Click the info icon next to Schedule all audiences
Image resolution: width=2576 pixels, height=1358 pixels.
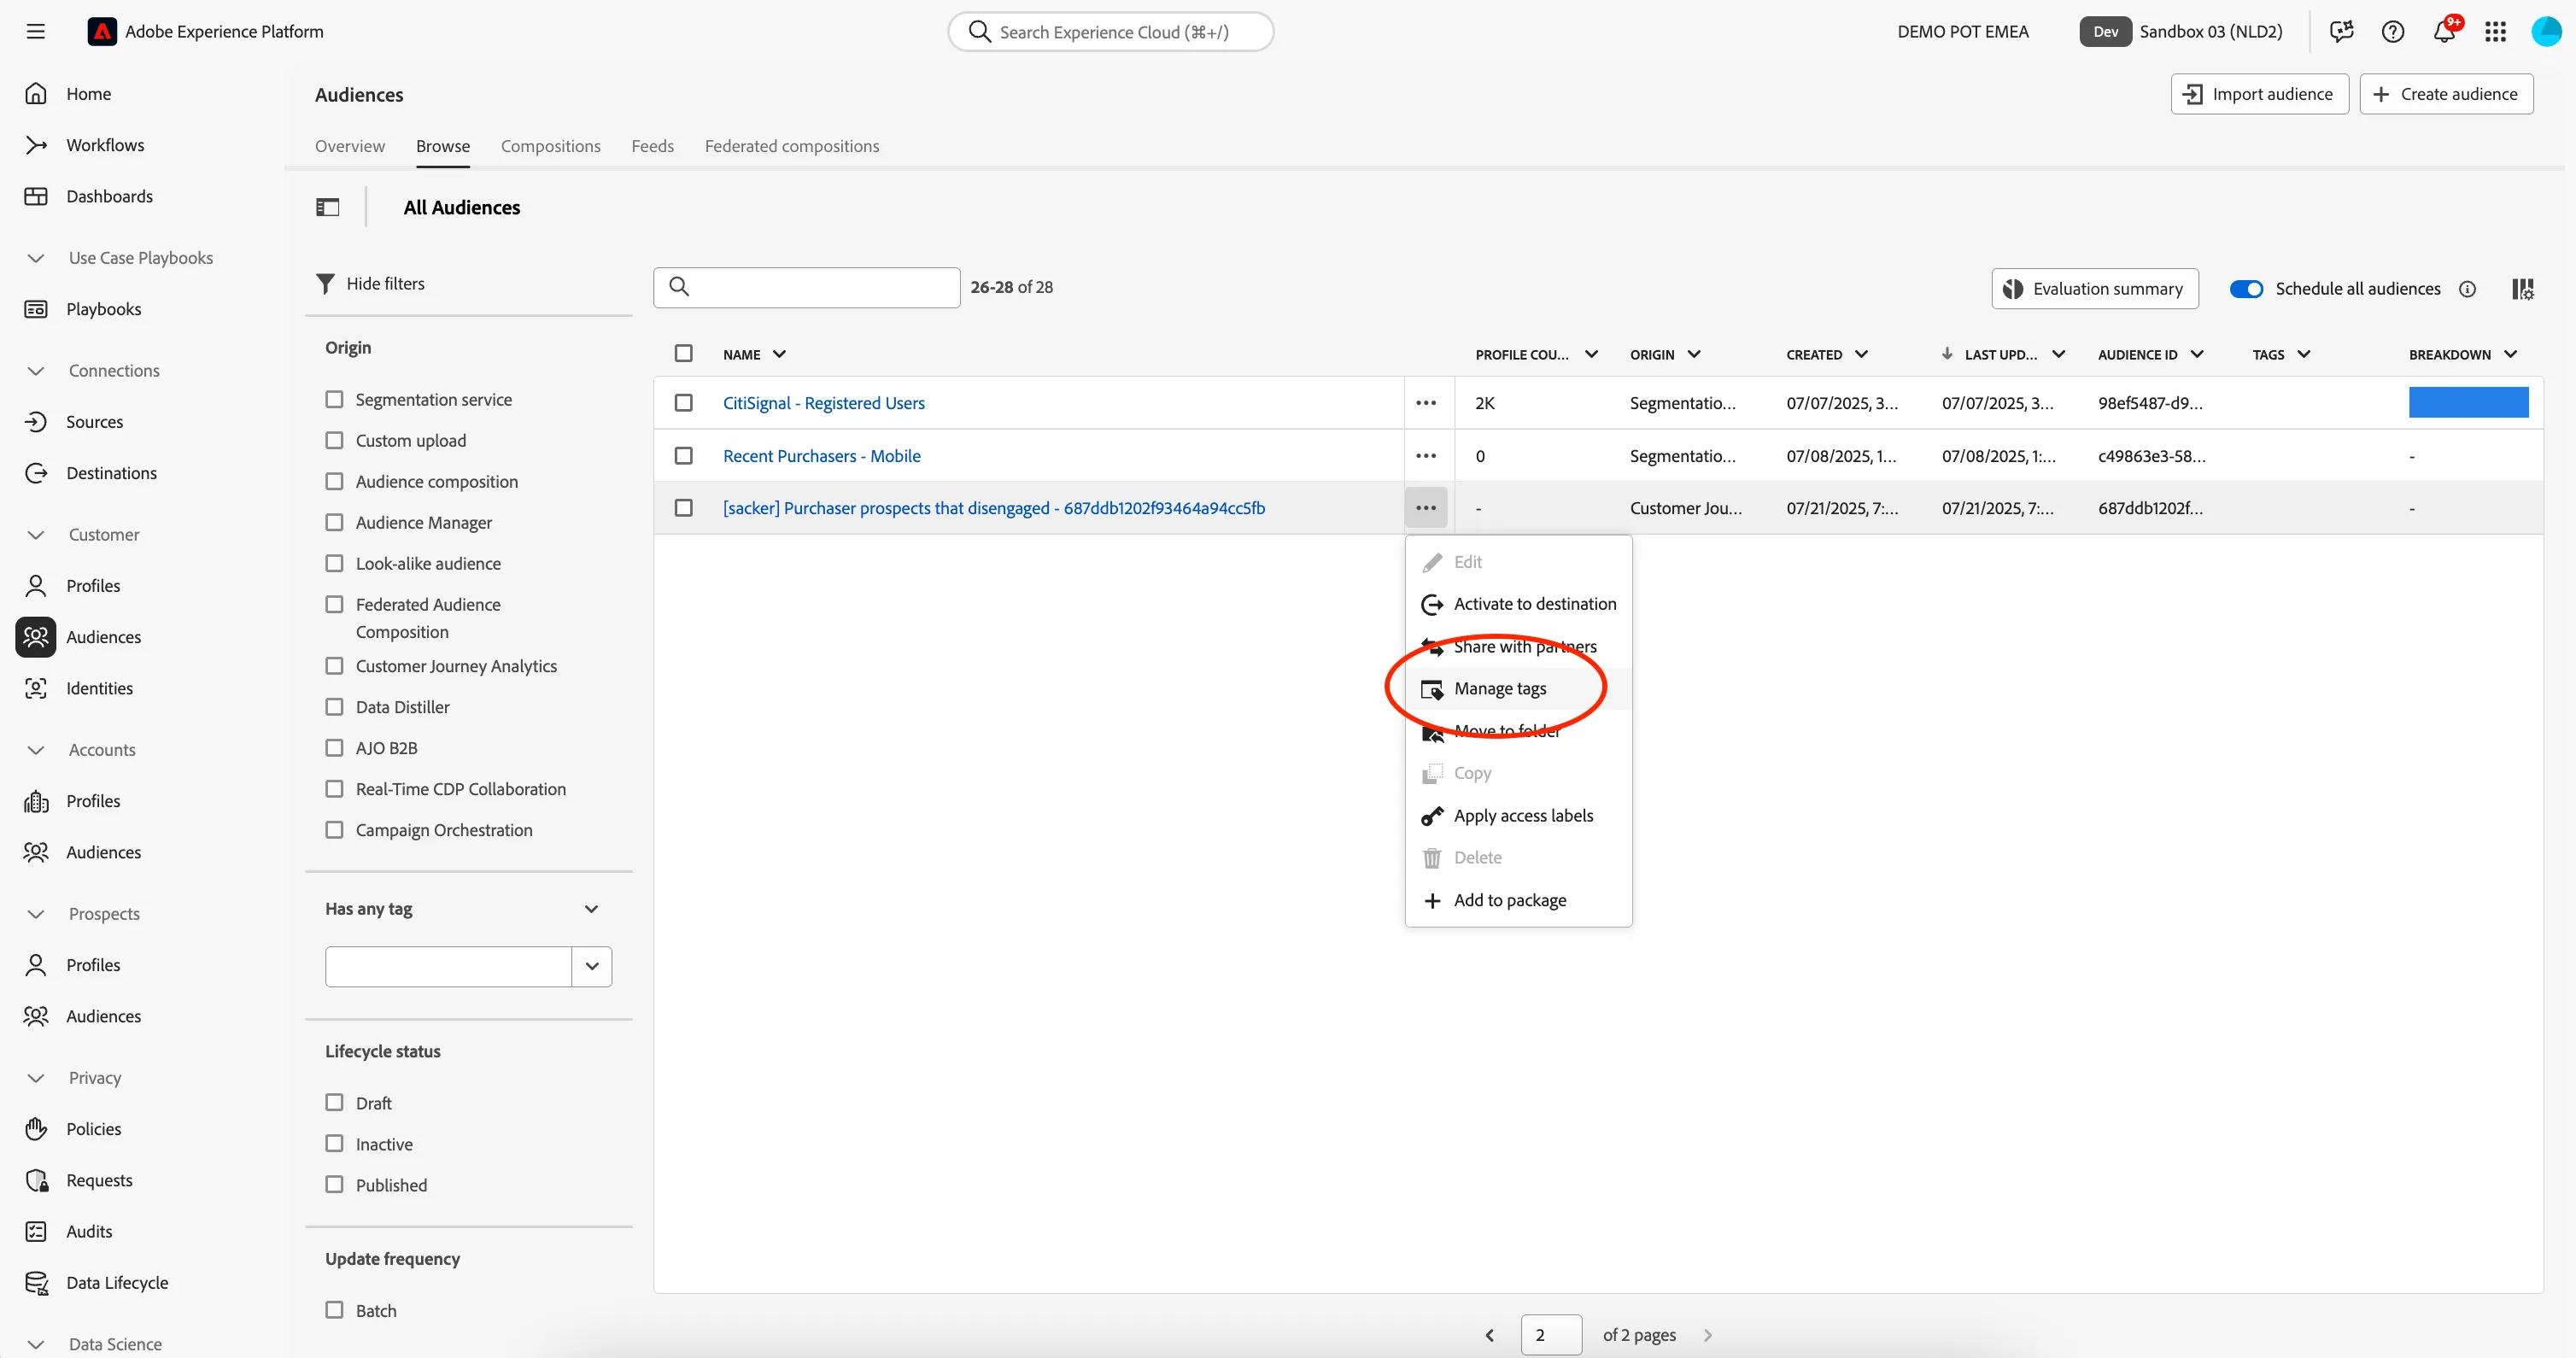[x=2468, y=289]
